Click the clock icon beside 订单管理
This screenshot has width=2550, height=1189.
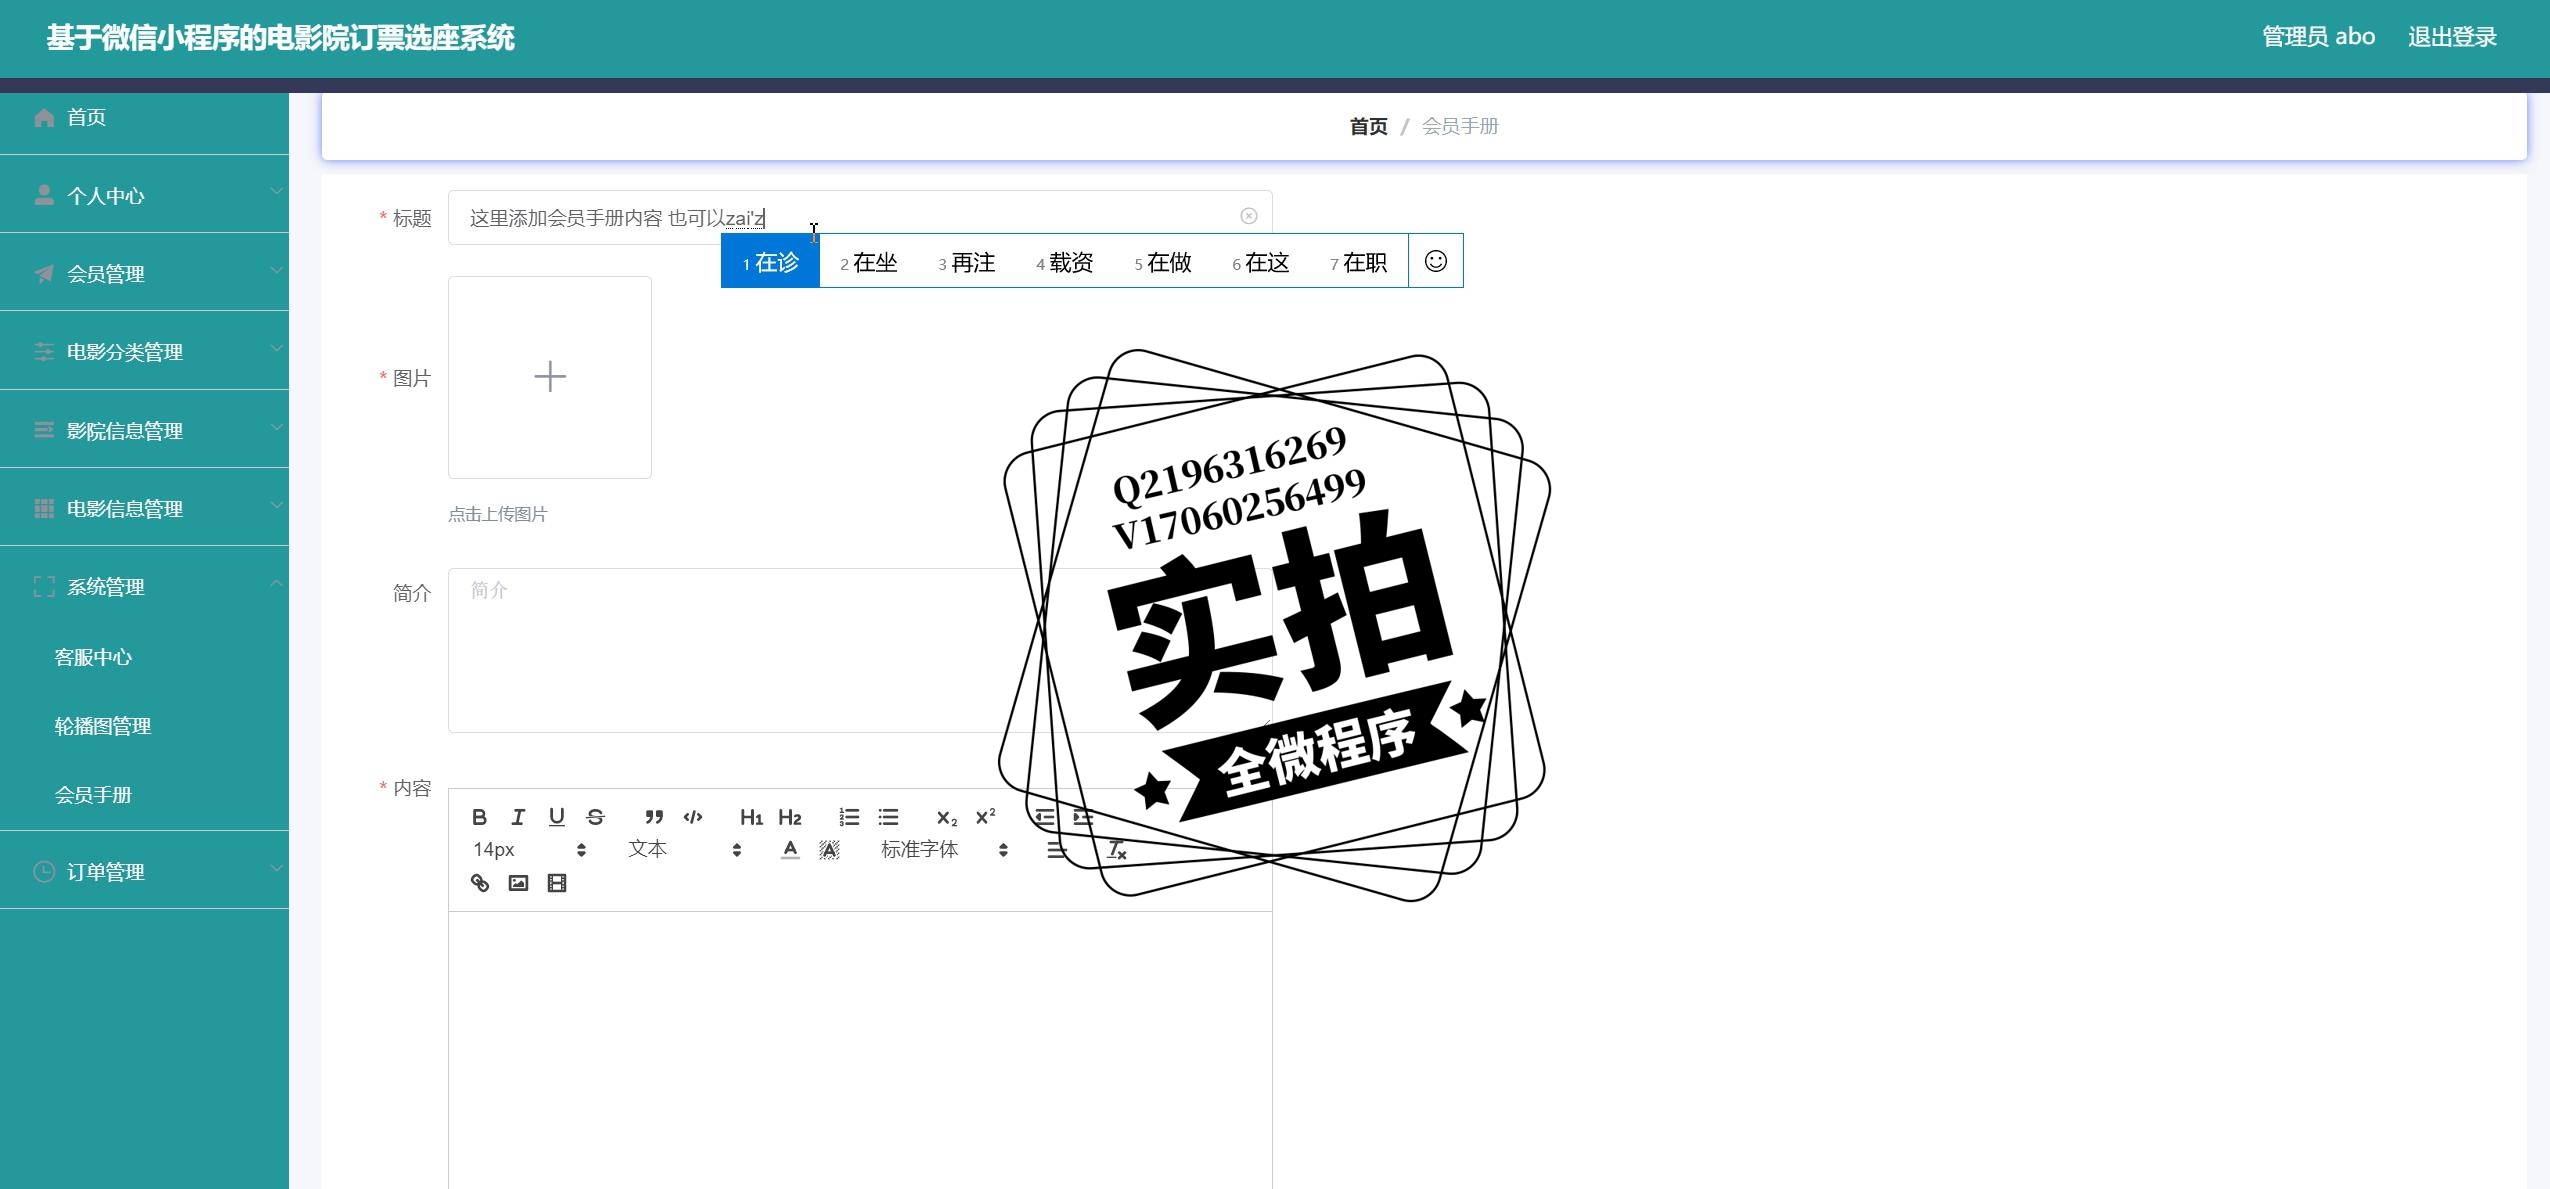coord(44,871)
